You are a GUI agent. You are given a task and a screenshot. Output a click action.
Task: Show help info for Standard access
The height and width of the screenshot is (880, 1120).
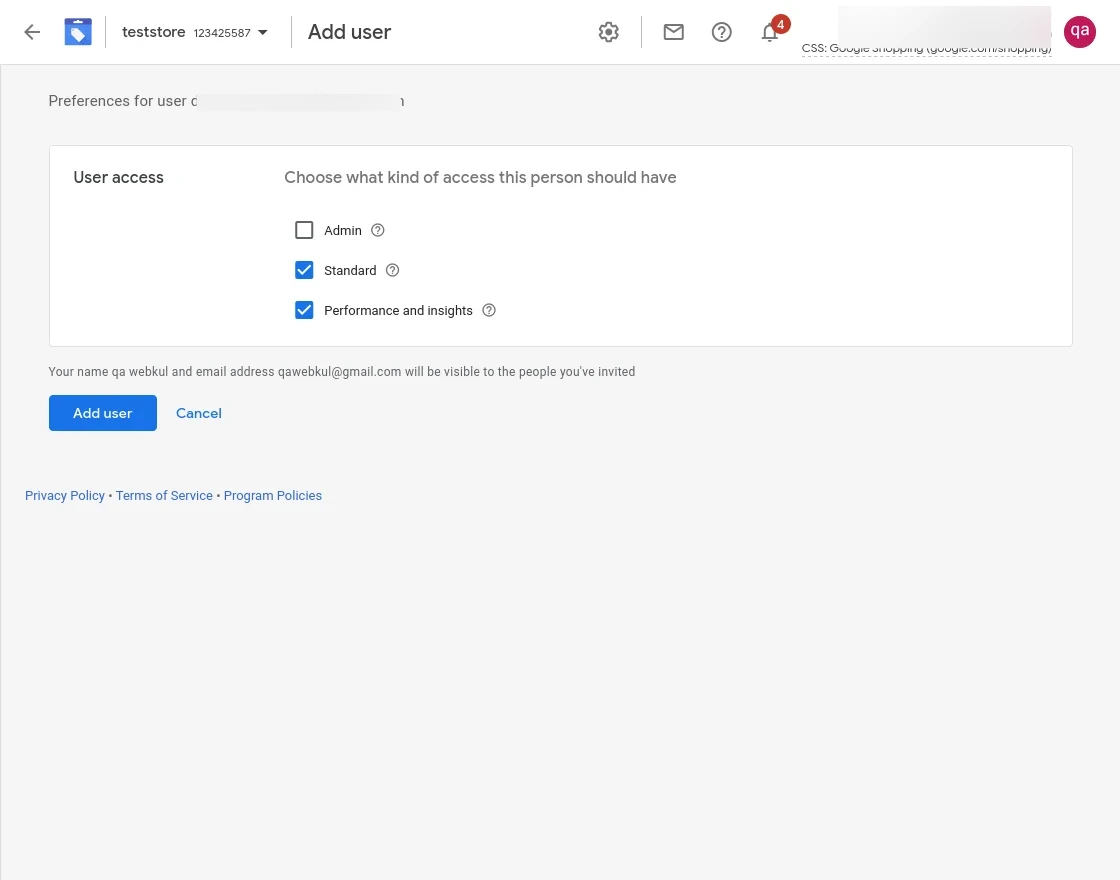click(x=393, y=270)
